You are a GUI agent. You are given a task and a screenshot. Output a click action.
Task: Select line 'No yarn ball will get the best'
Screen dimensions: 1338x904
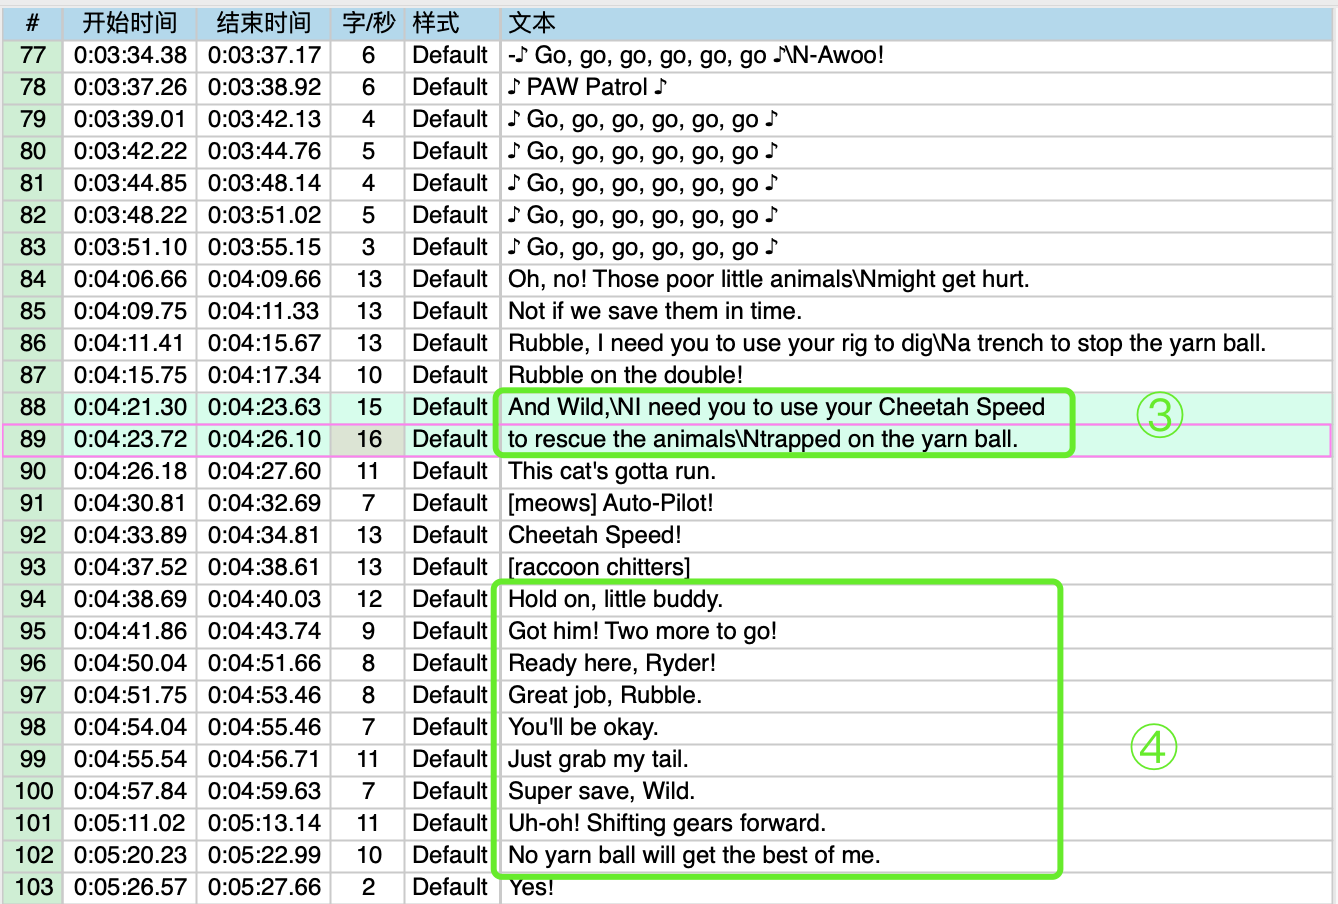[694, 855]
